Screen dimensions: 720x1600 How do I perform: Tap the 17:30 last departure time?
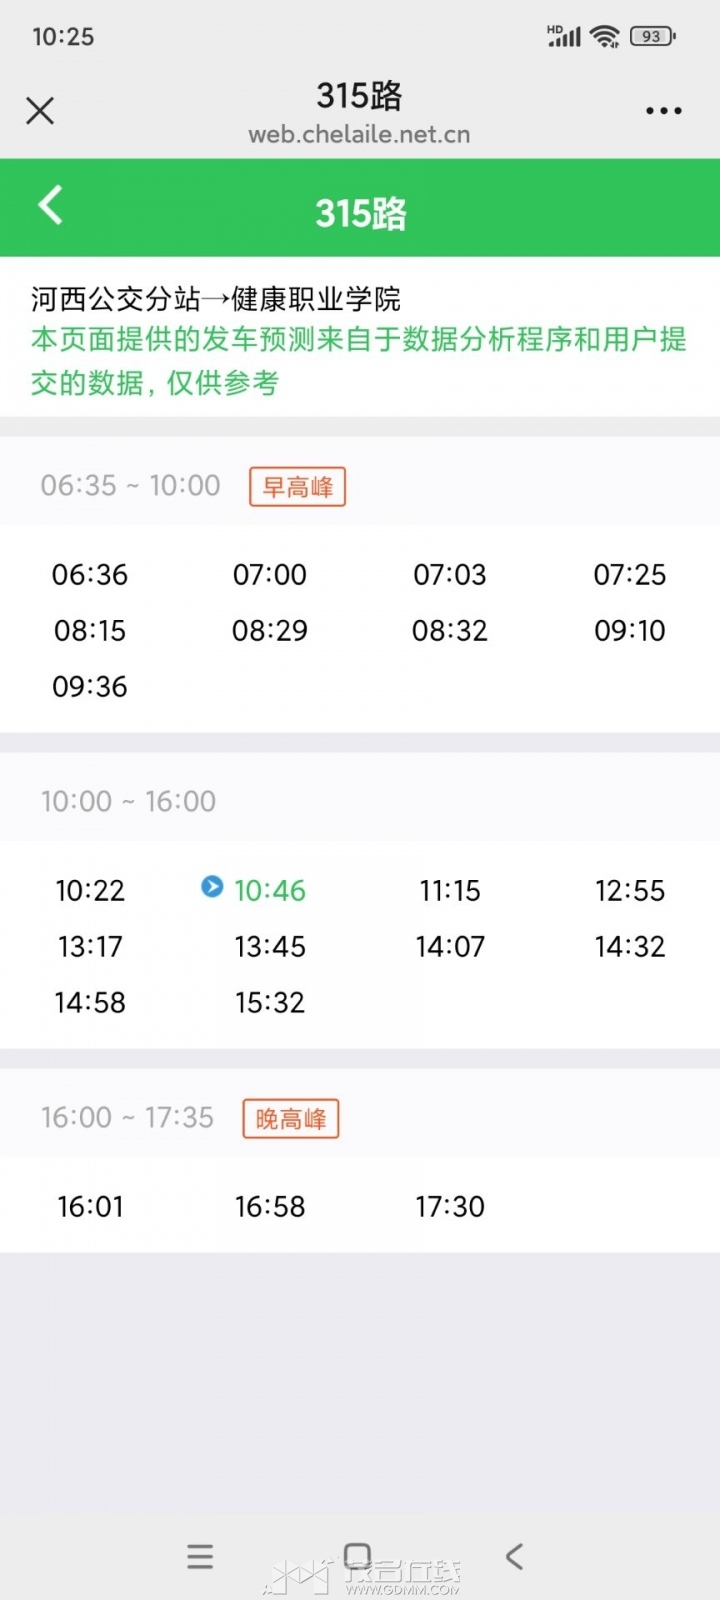pyautogui.click(x=450, y=1207)
